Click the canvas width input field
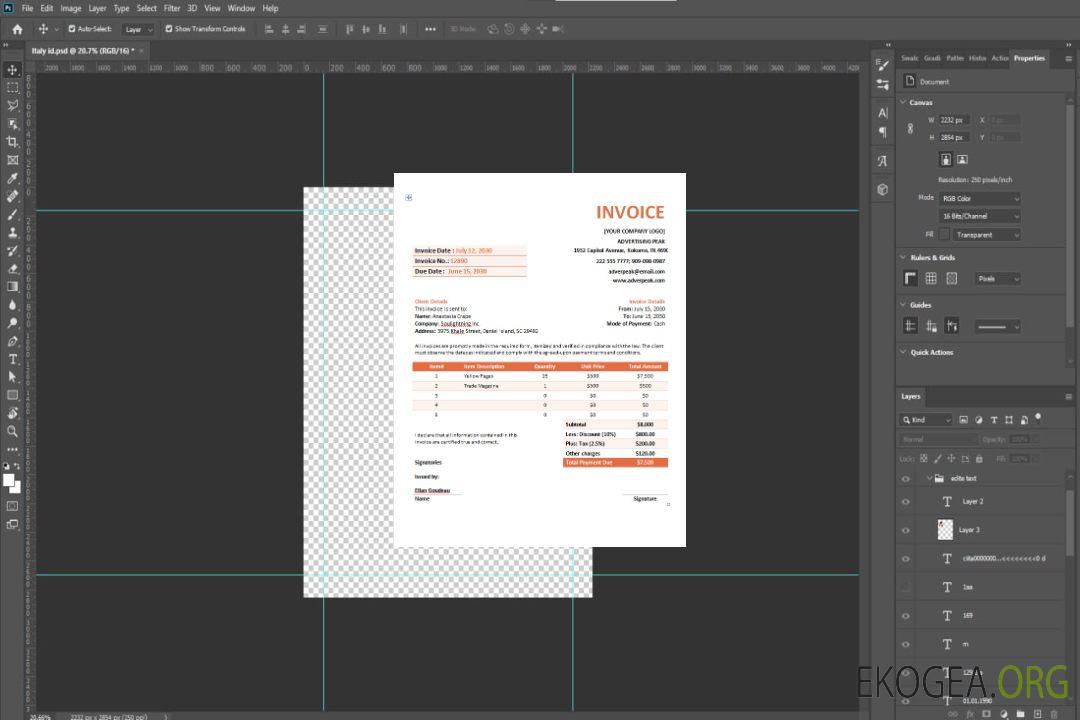Screen dimensions: 1080x720 [x=954, y=120]
